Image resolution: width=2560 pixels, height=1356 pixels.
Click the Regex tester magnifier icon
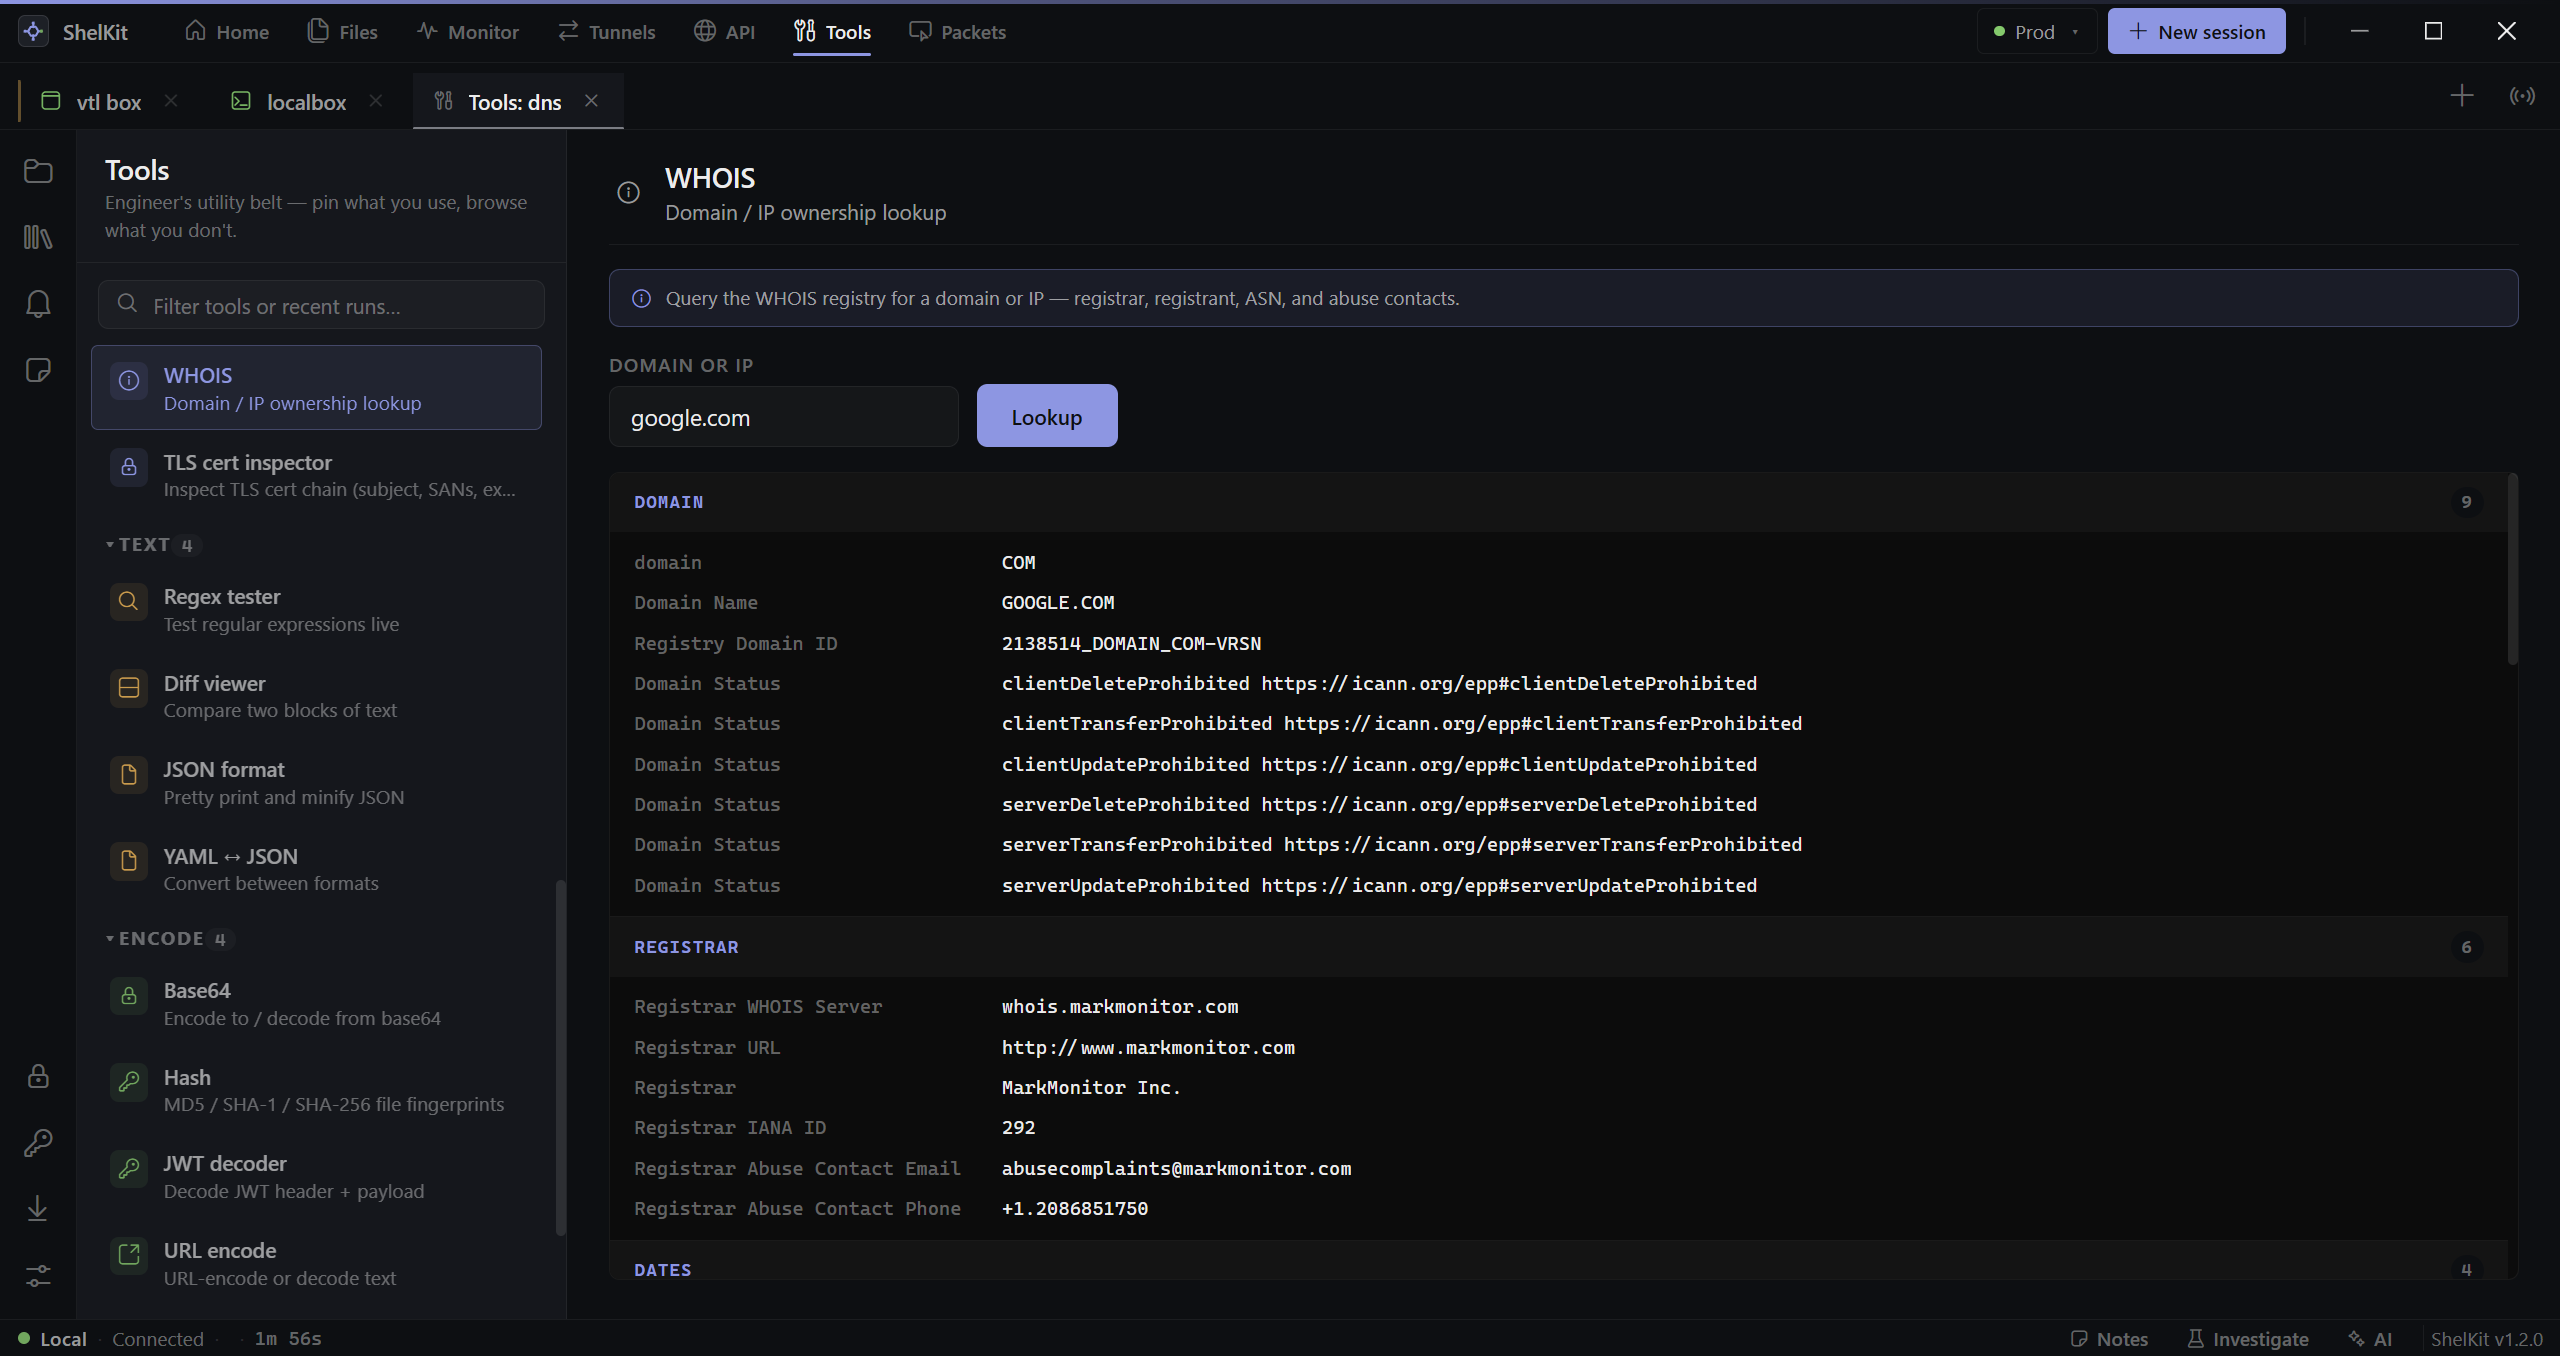point(129,601)
